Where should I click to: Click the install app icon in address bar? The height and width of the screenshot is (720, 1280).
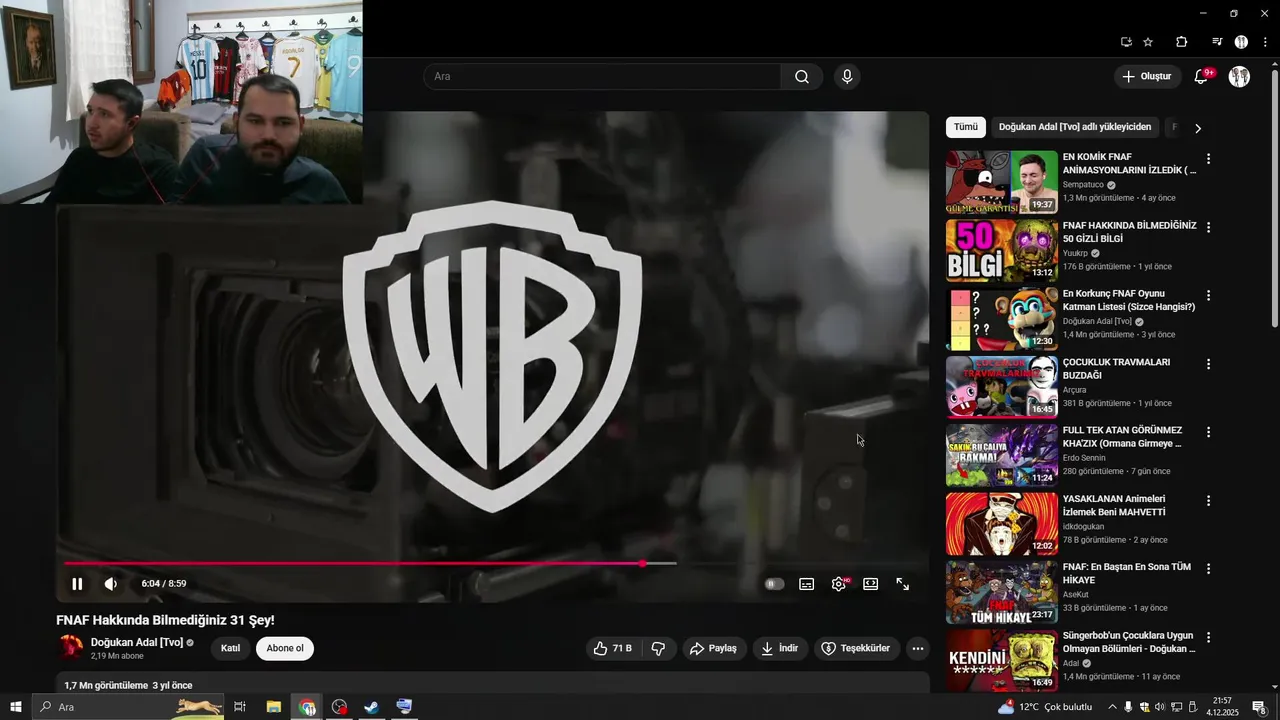click(x=1126, y=42)
